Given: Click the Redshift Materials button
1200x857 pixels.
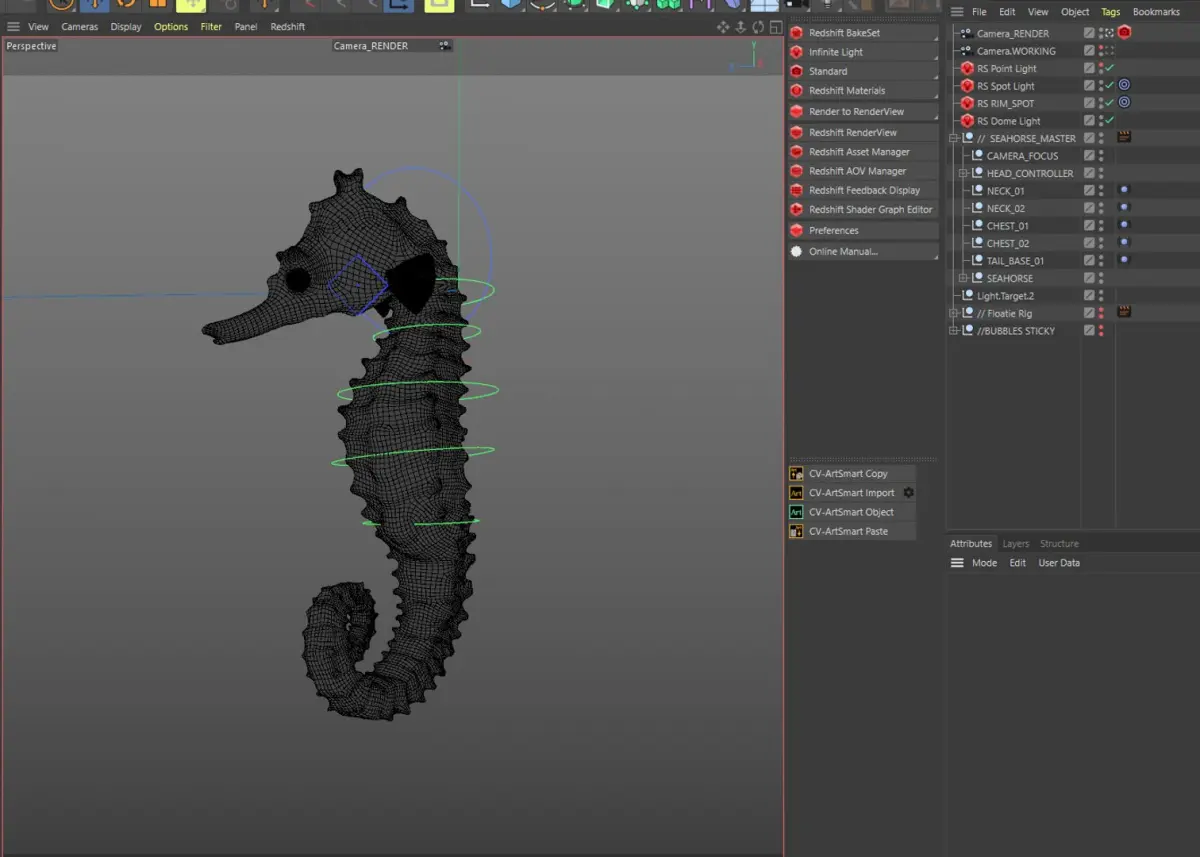Looking at the screenshot, I should 863,91.
